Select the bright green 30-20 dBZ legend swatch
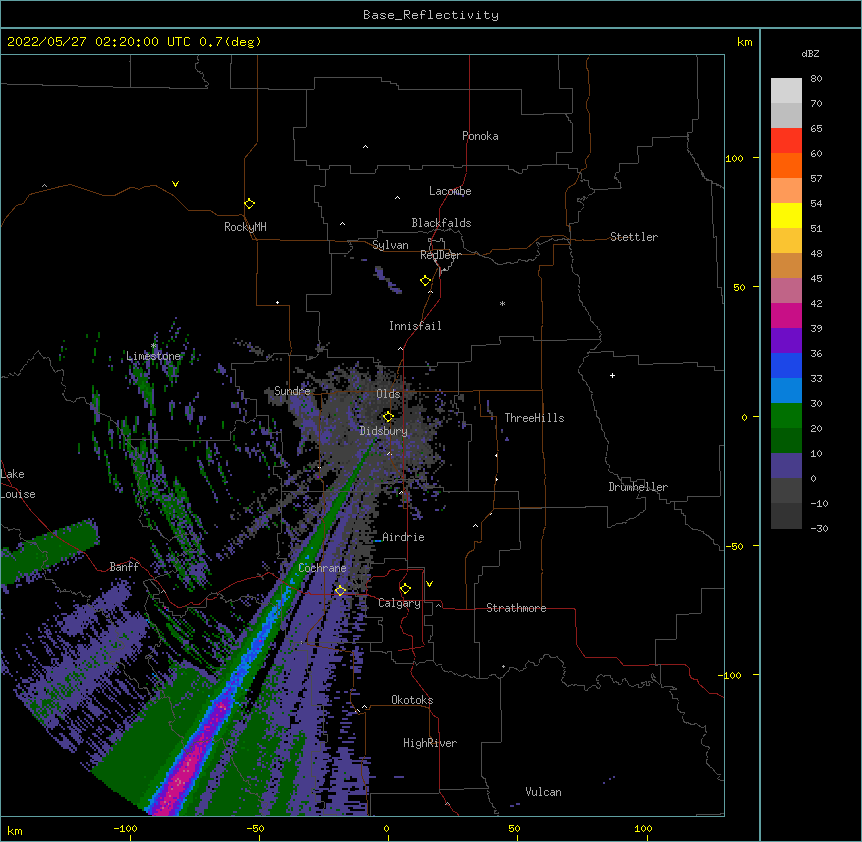The height and width of the screenshot is (842, 862). coord(786,416)
